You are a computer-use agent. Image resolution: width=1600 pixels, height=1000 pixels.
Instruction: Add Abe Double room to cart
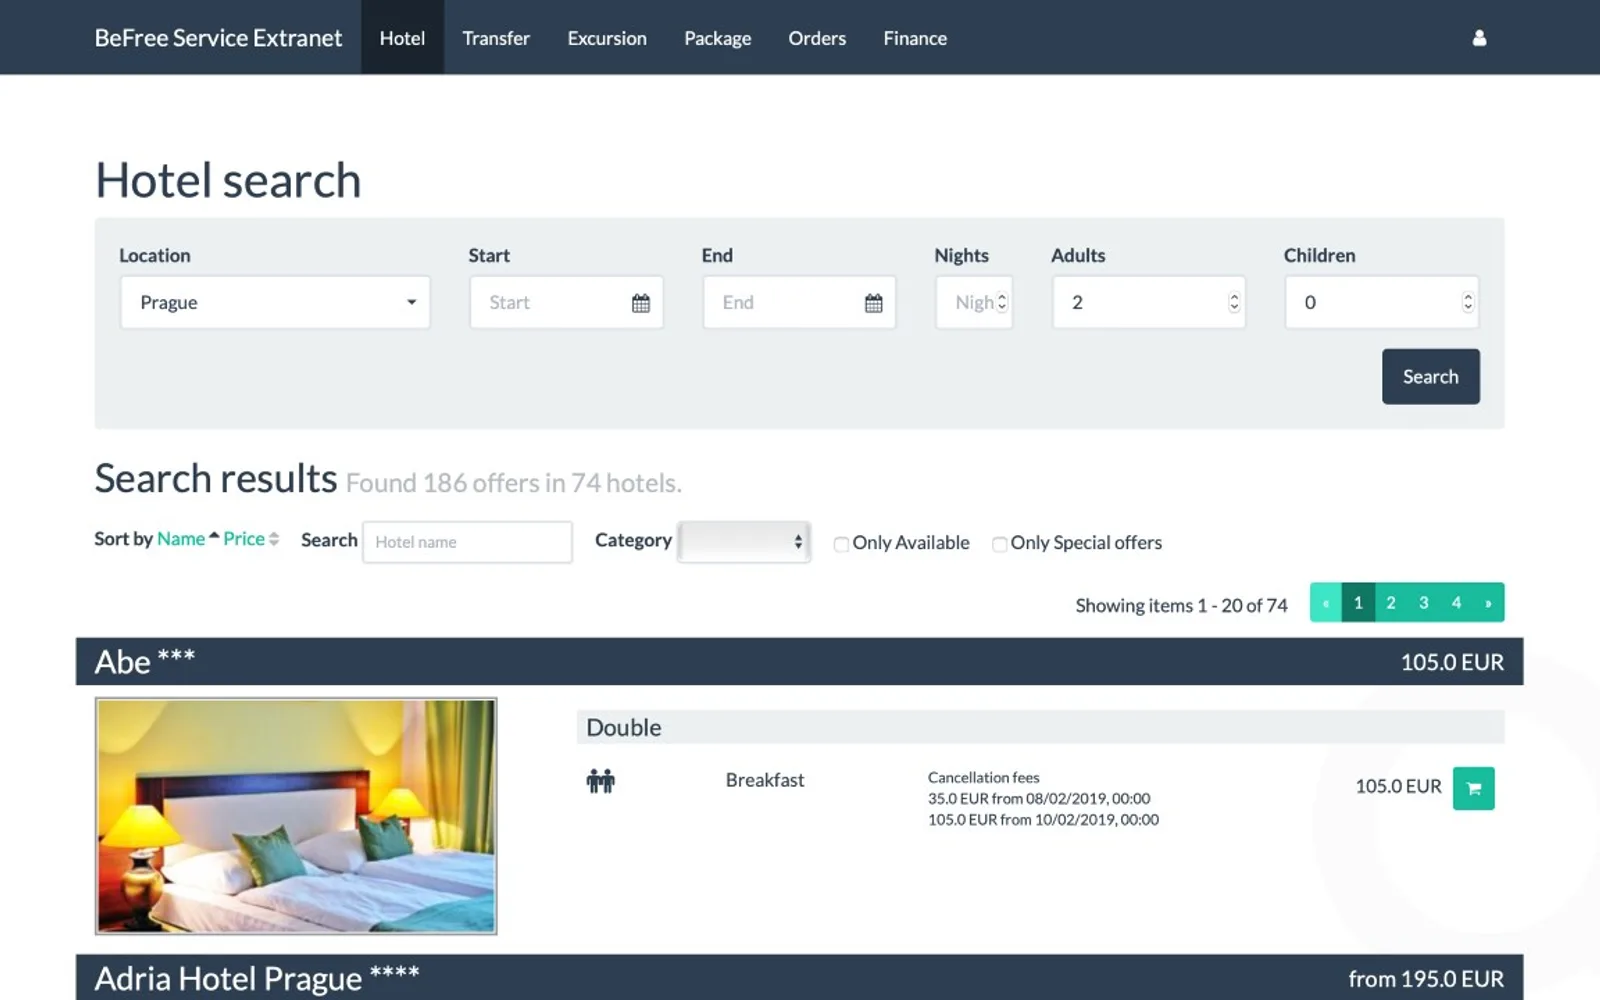[x=1473, y=788]
